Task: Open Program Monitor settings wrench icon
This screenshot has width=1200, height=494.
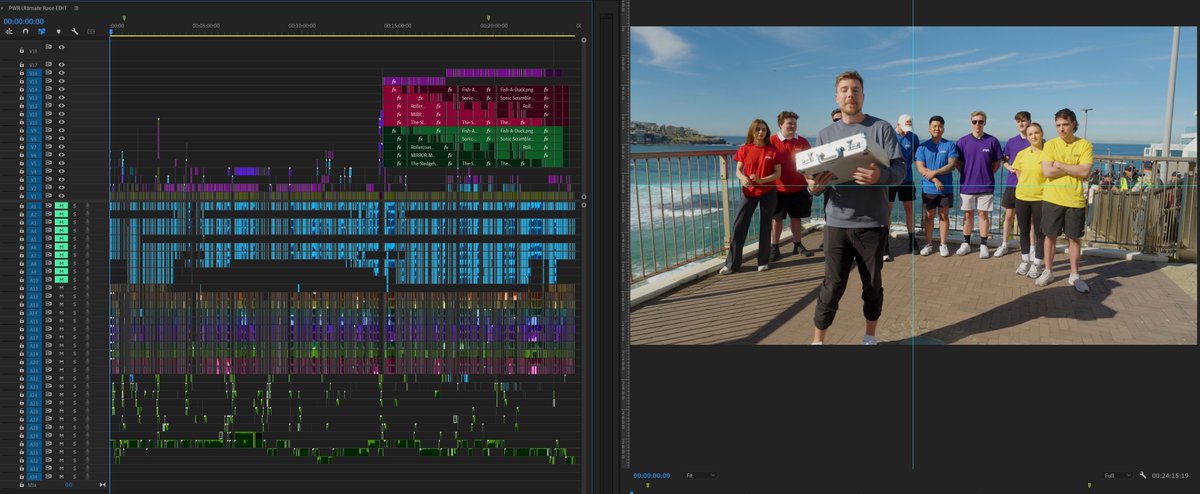Action: pyautogui.click(x=1143, y=475)
